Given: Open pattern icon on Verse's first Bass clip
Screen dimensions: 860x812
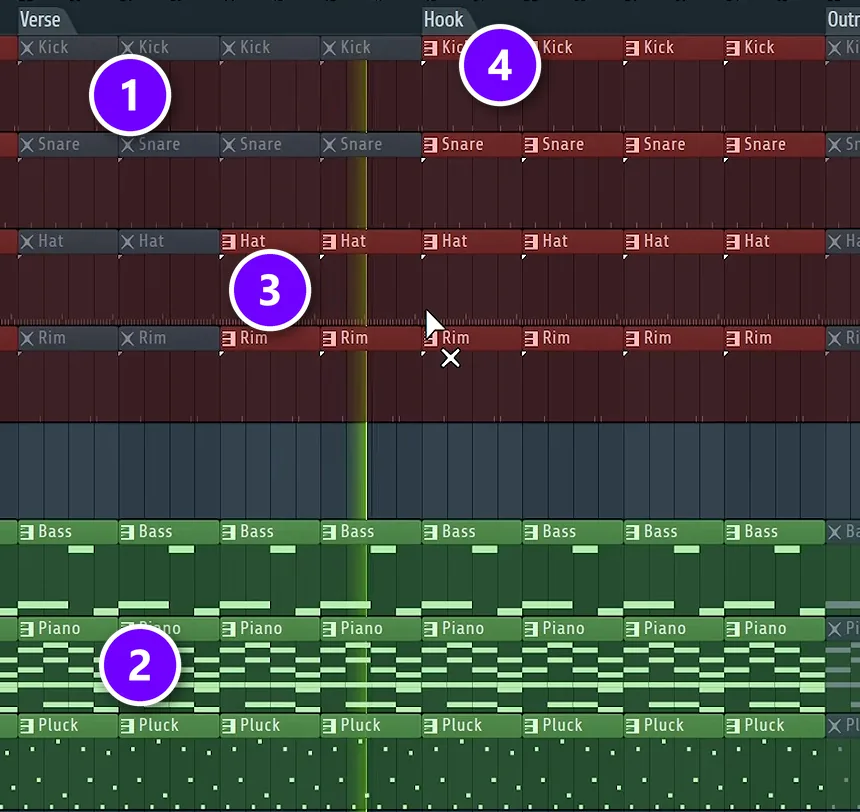Looking at the screenshot, I should coord(27,532).
